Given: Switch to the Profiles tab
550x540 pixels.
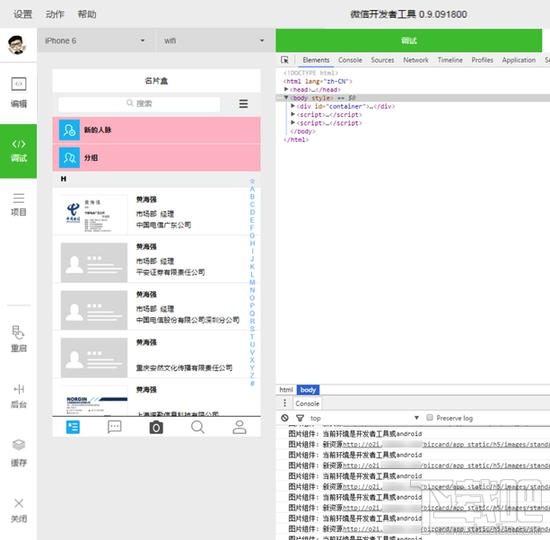Looking at the screenshot, I should [482, 60].
